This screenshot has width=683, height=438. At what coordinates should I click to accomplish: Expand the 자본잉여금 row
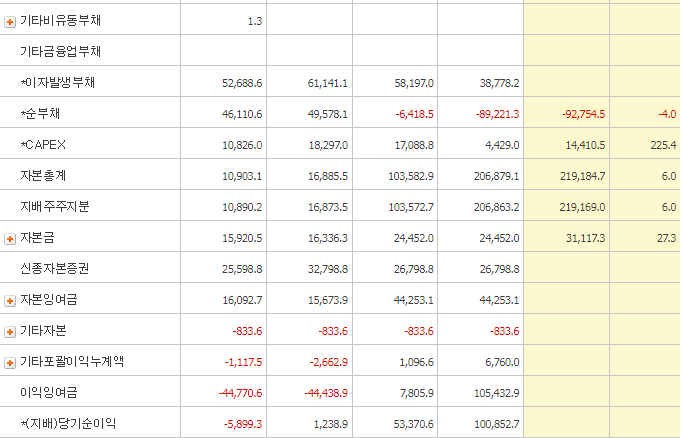coord(10,300)
